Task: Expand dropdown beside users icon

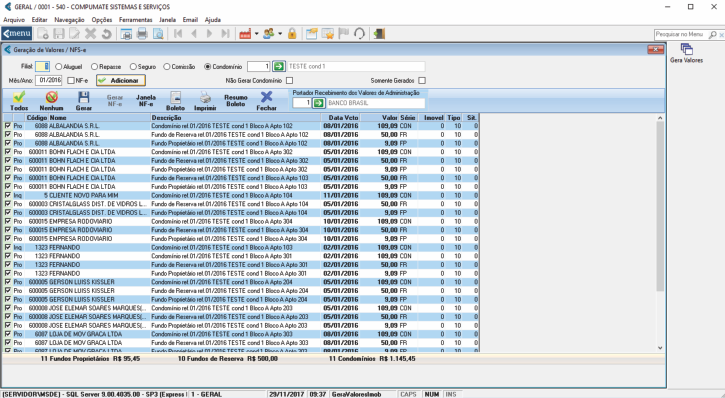Action: pyautogui.click(x=280, y=34)
